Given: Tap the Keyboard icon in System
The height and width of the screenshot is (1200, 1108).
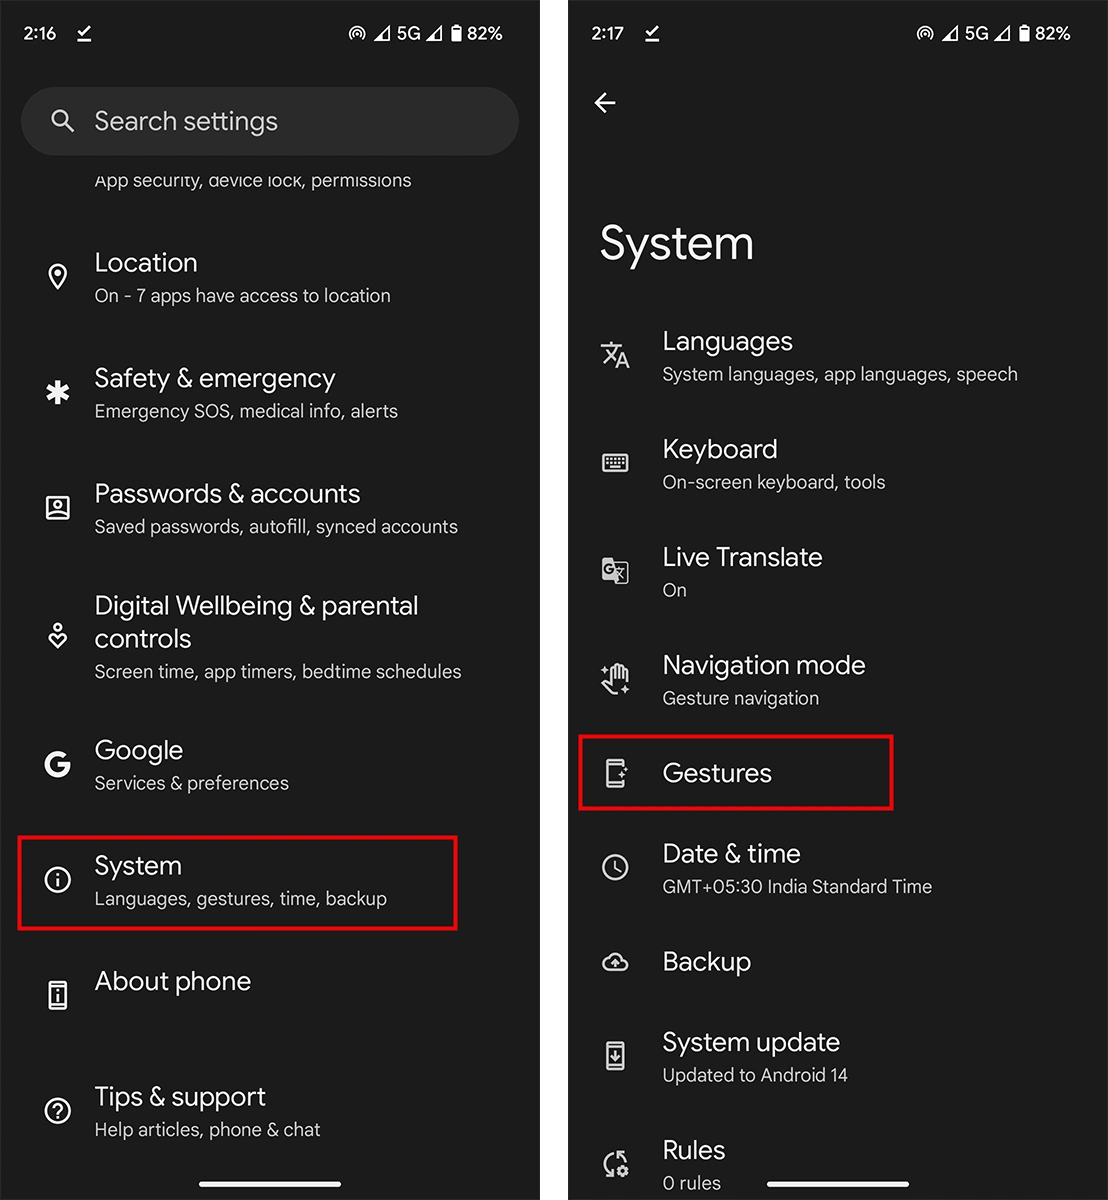Looking at the screenshot, I should point(615,463).
